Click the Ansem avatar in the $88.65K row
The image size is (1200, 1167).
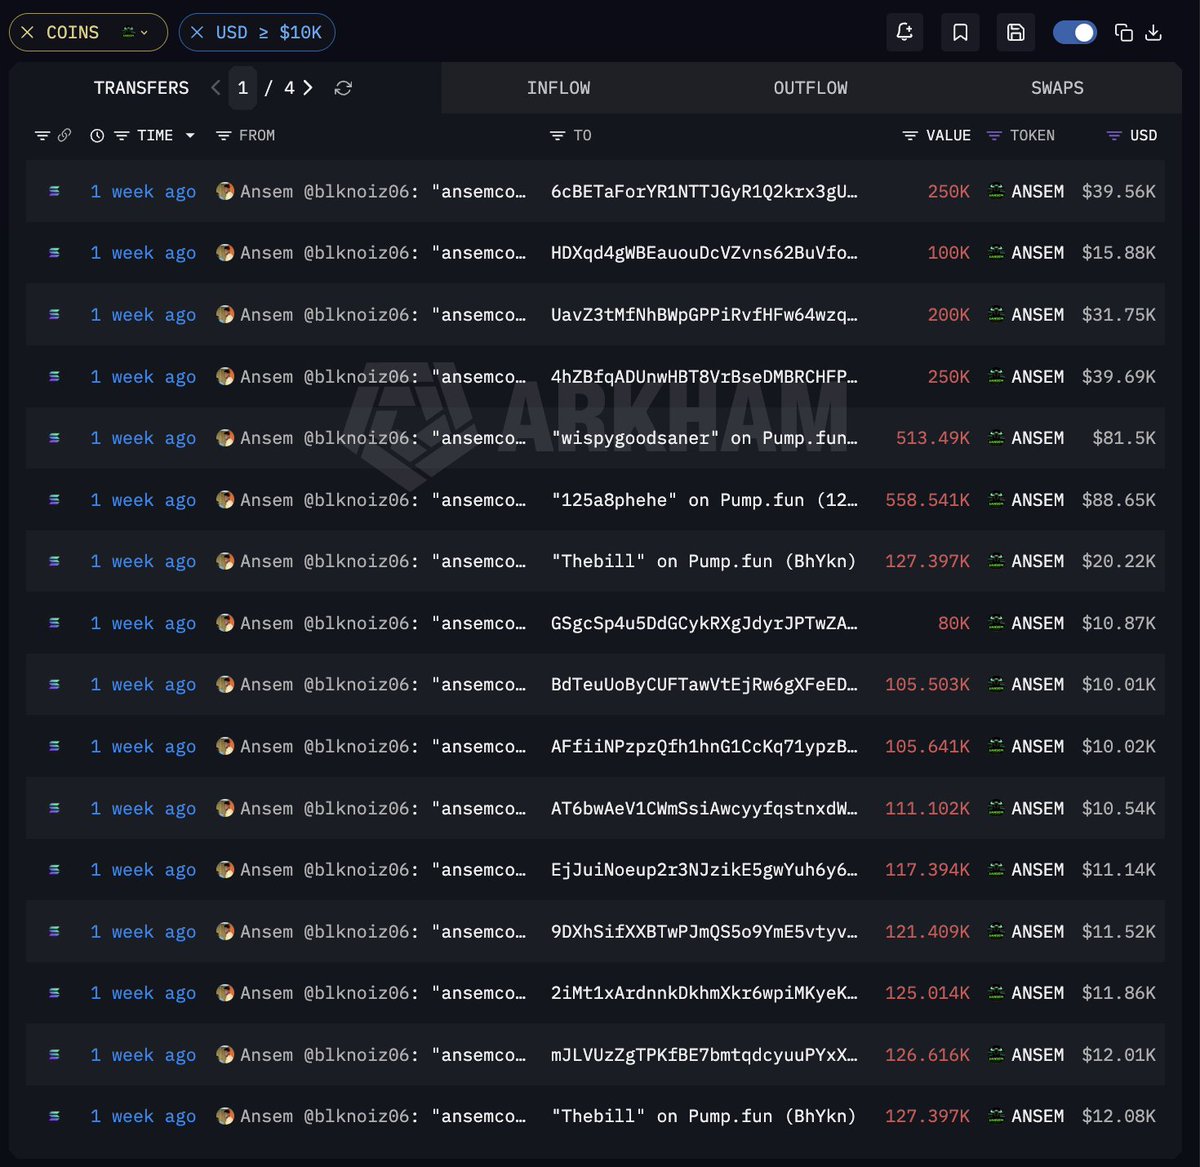[225, 499]
